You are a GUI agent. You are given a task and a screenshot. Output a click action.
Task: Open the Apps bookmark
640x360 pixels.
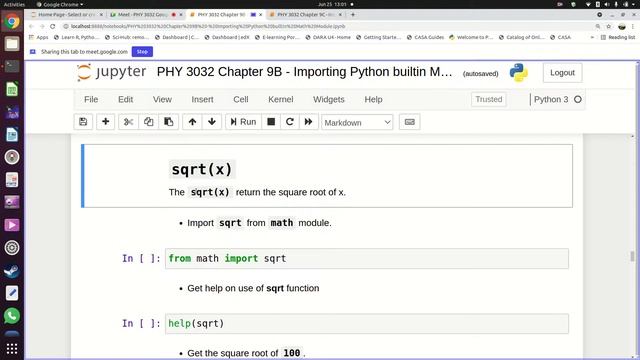(x=39, y=37)
